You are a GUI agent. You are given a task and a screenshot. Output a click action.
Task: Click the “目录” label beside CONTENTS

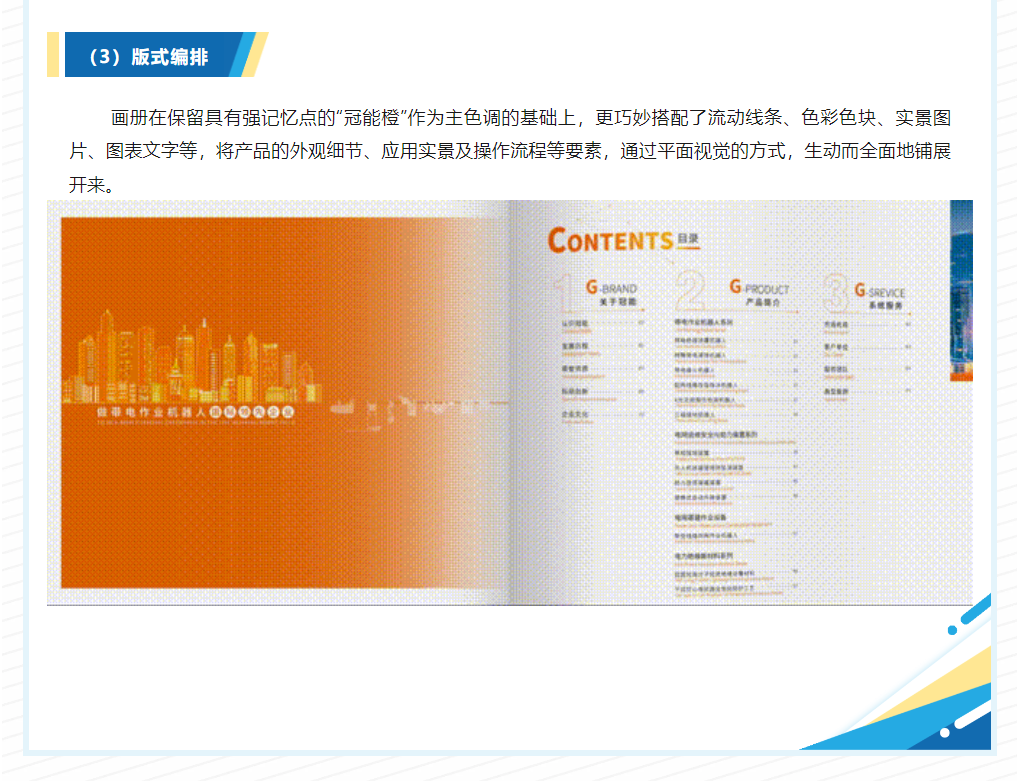[x=688, y=239]
